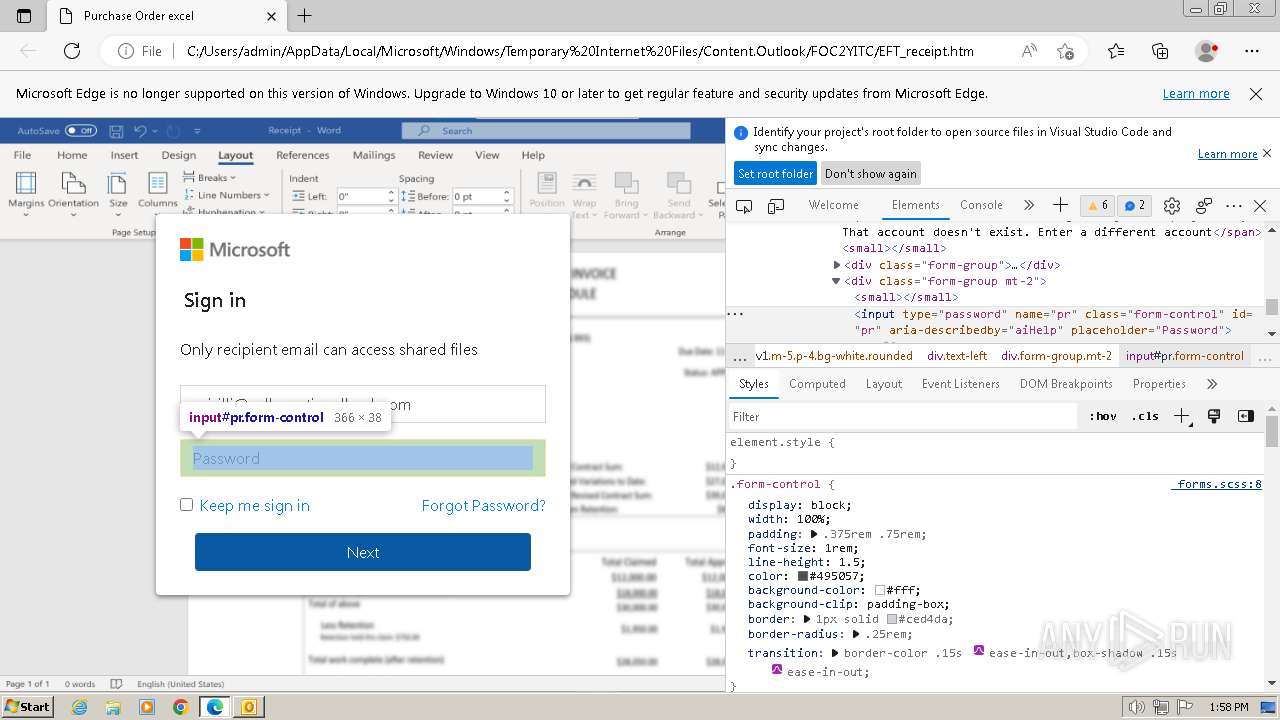
Task: Open Edge Settings and more menu
Action: 1252,51
